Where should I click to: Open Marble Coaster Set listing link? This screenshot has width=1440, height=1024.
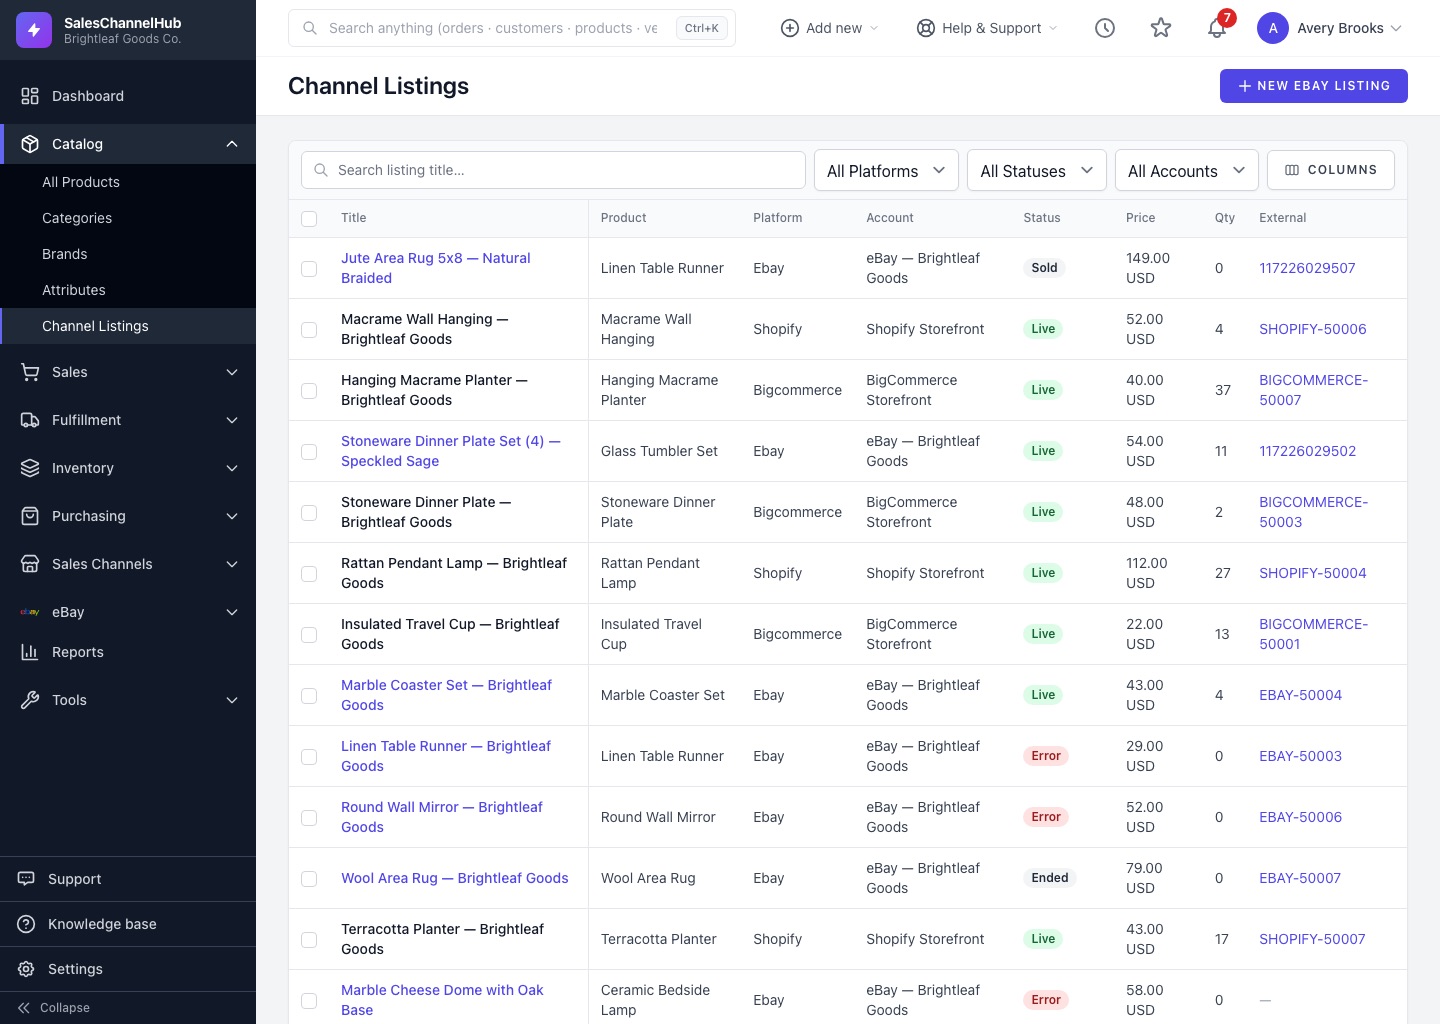[x=446, y=695]
